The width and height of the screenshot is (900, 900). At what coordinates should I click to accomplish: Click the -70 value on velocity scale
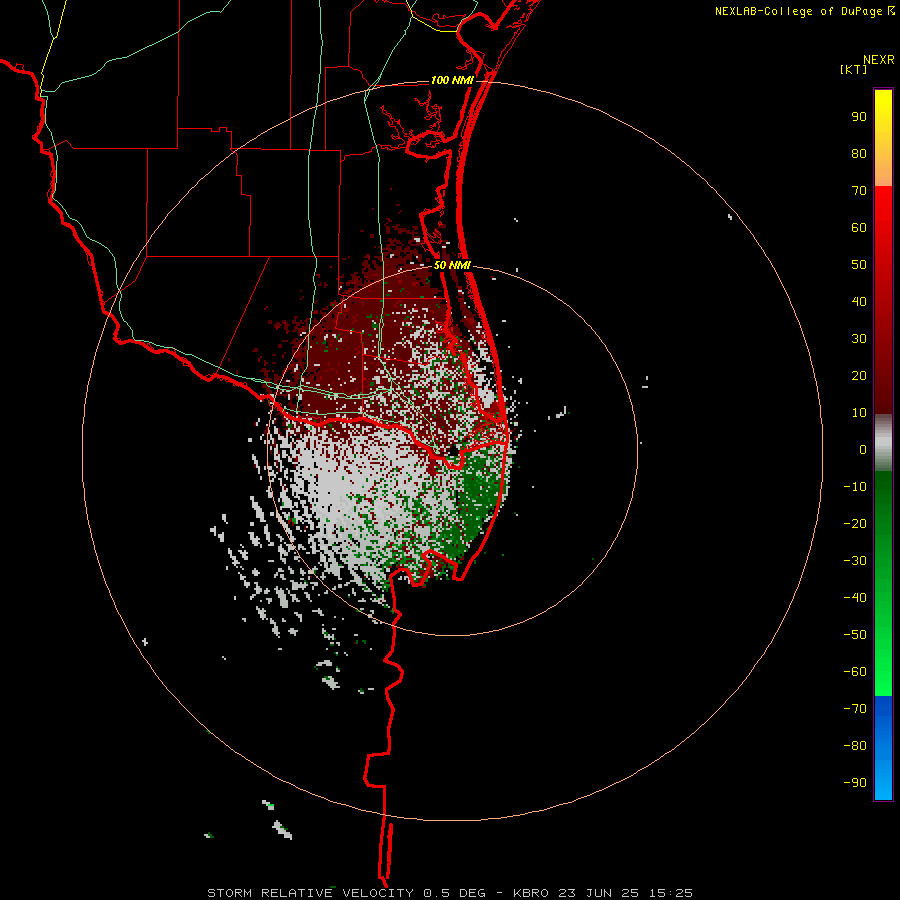point(855,709)
